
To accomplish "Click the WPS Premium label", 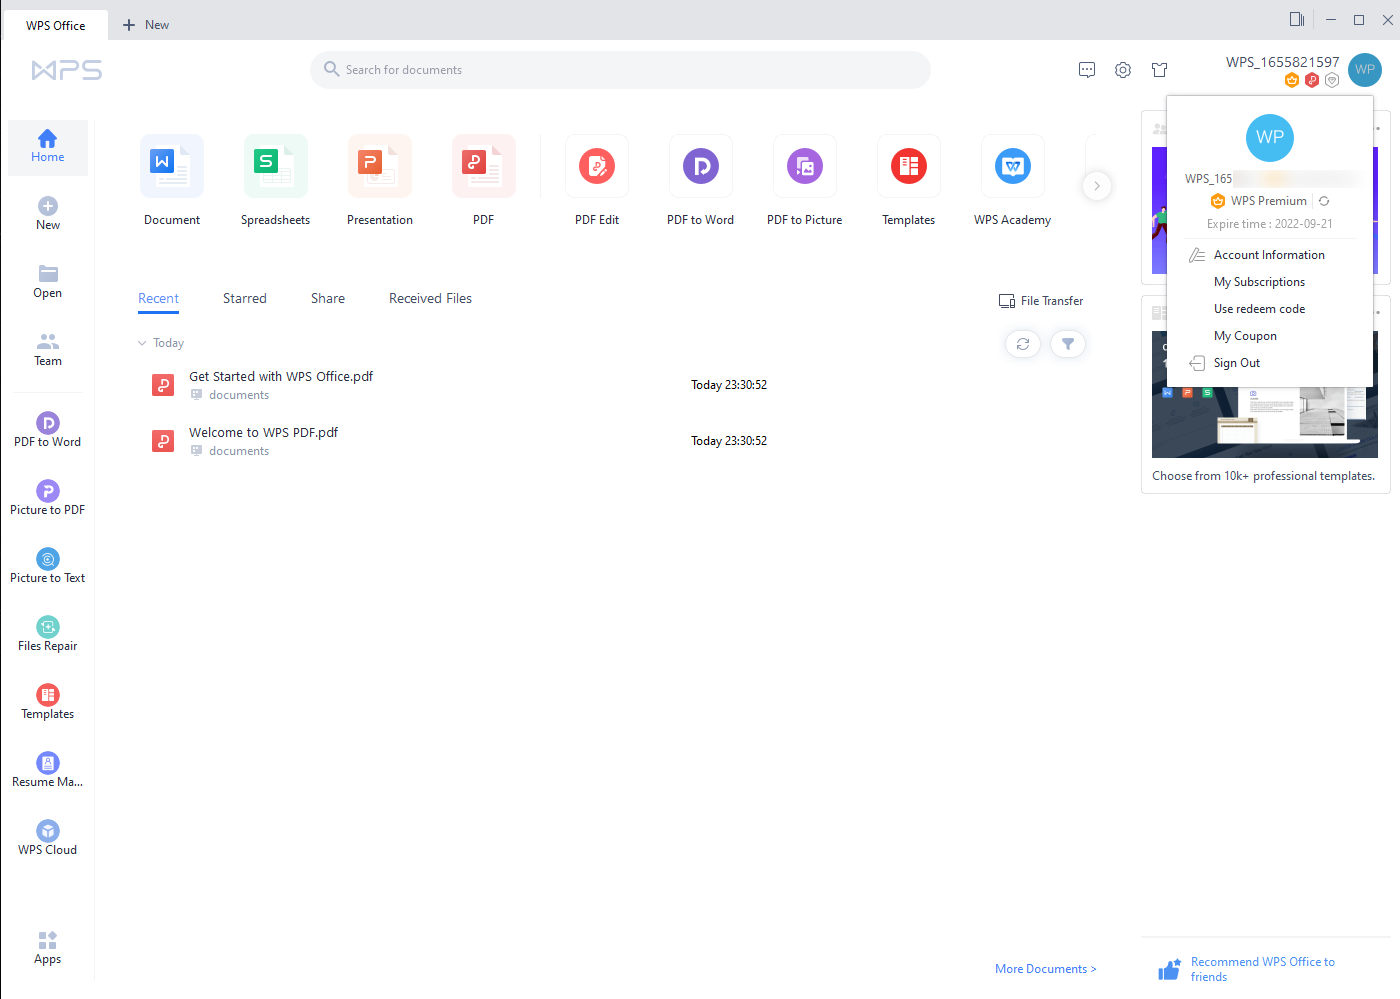I will [1268, 201].
